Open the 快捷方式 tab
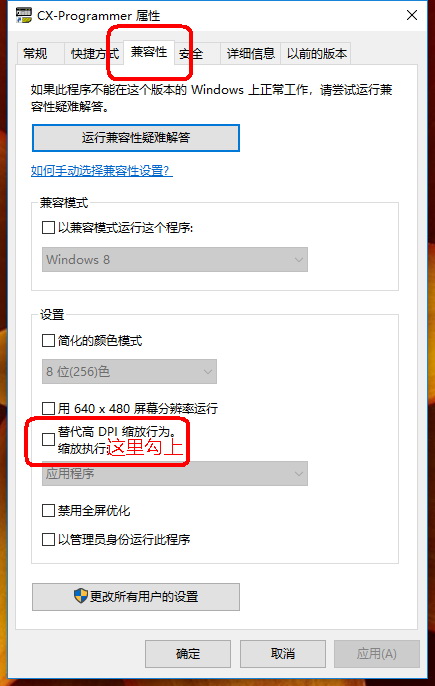Image resolution: width=435 pixels, height=686 pixels. (x=94, y=54)
